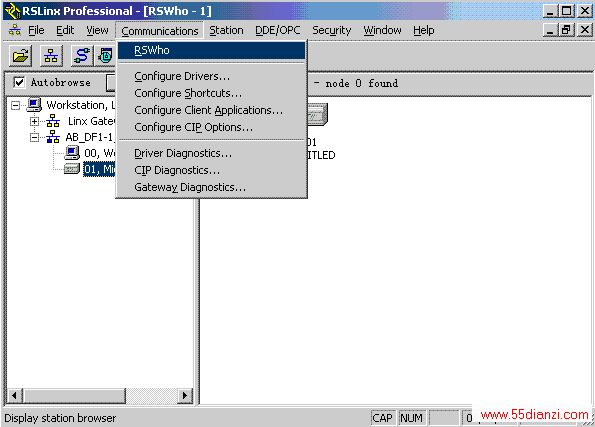This screenshot has width=595, height=427.
Task: Choose Configure Client Applications... entry
Action: (211, 110)
